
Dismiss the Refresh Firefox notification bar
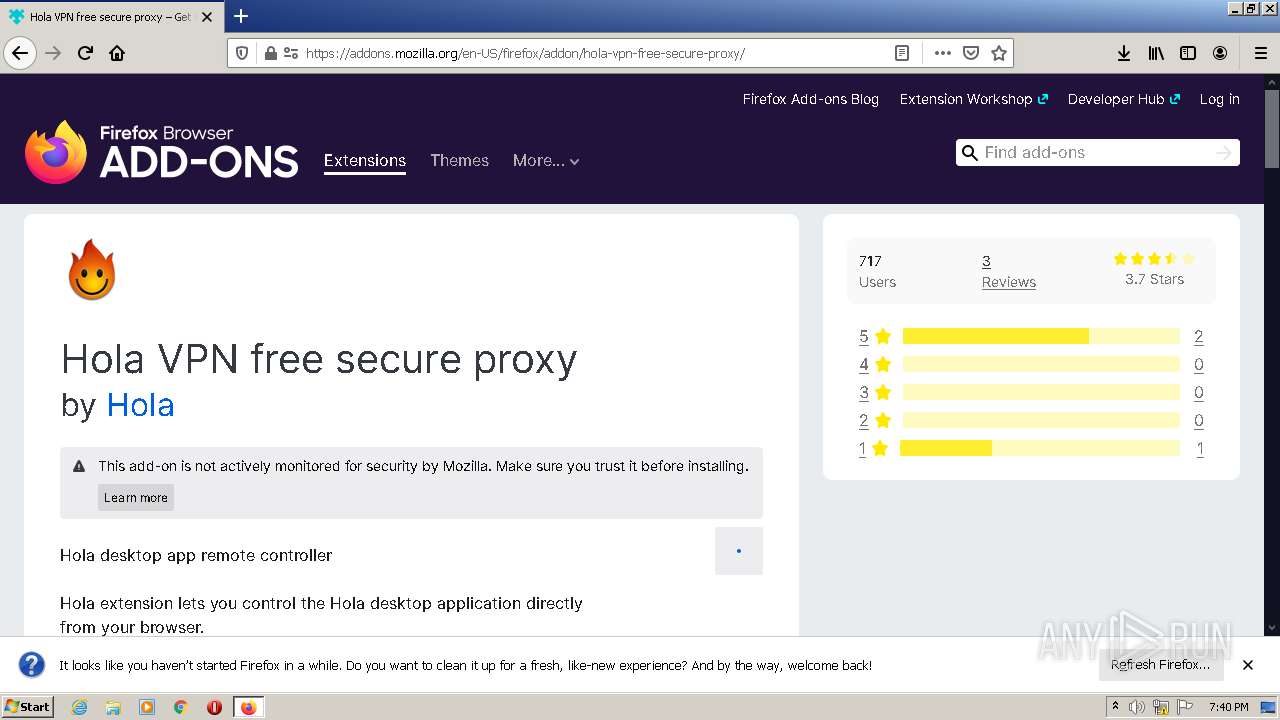1248,665
